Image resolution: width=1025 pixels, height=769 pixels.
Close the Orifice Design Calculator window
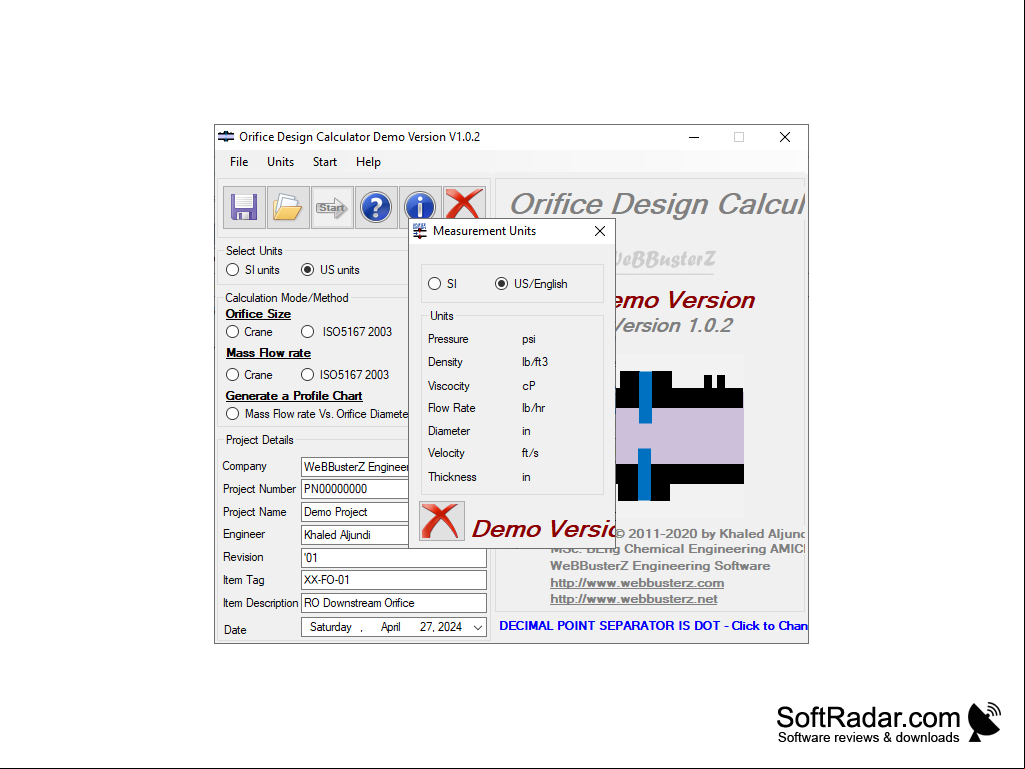(785, 137)
